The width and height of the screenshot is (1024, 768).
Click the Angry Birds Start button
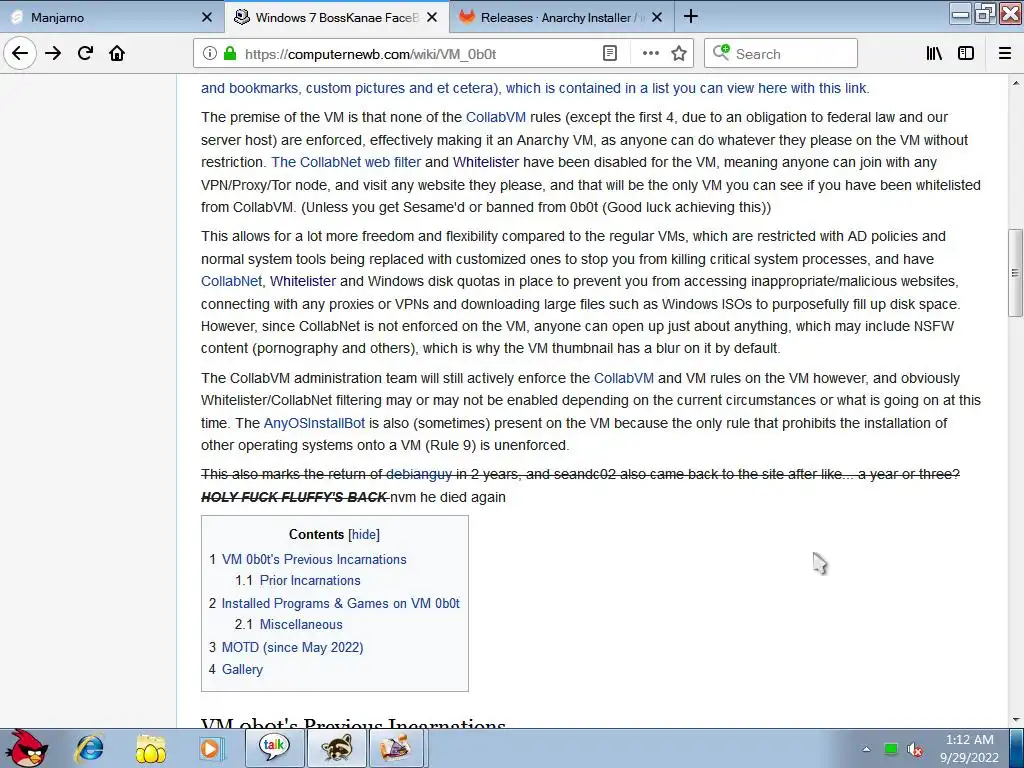(x=26, y=748)
